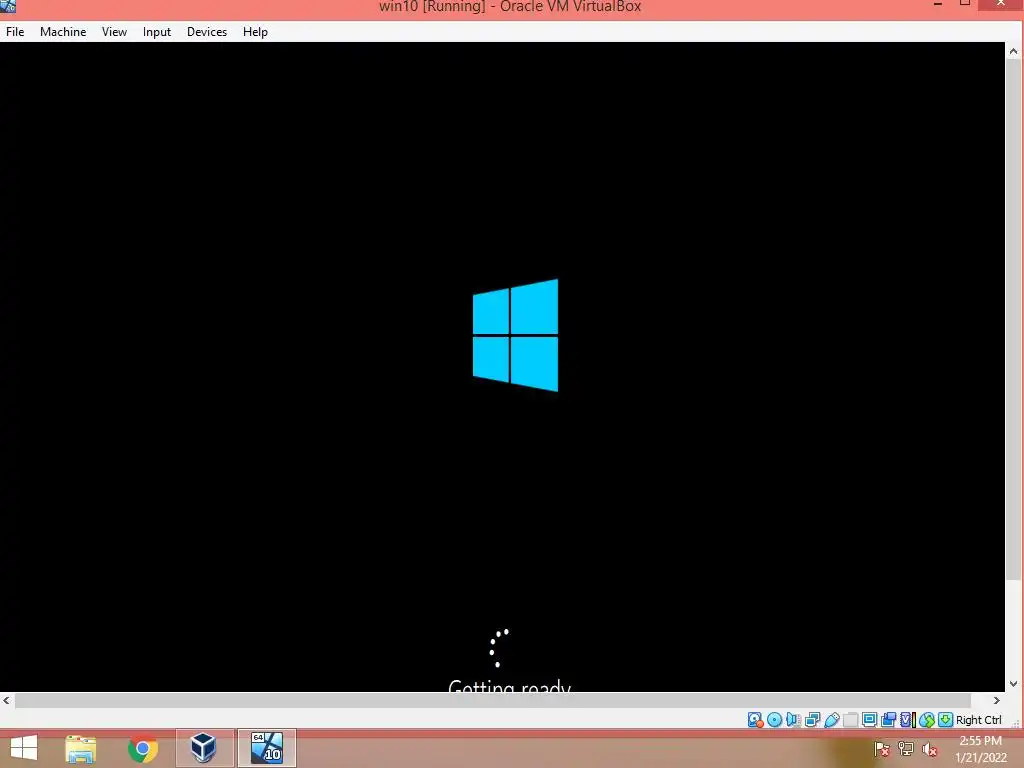Click the recording indicator icon

(x=888, y=720)
